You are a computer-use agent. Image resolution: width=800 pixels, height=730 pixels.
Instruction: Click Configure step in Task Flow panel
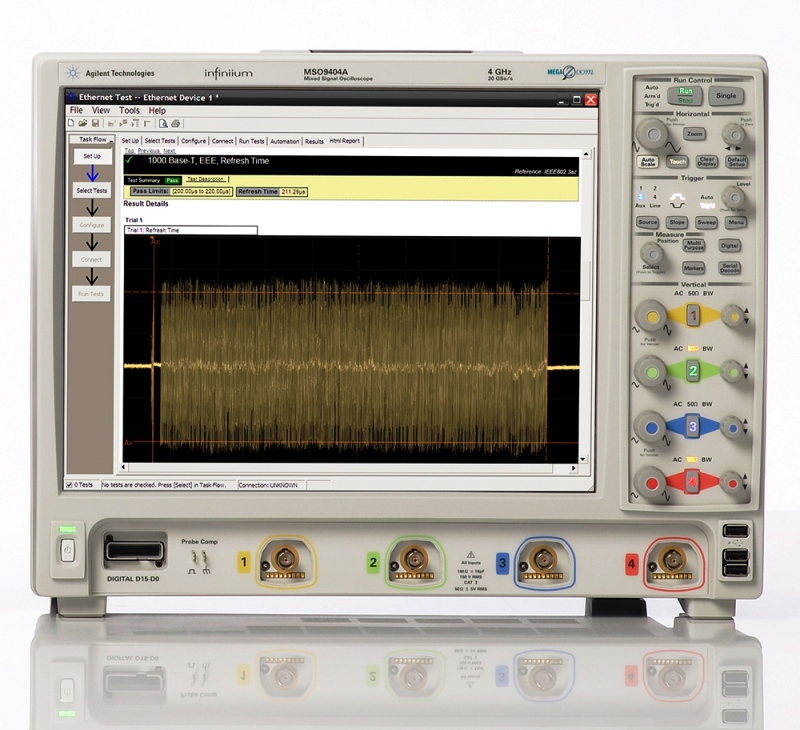[x=92, y=225]
